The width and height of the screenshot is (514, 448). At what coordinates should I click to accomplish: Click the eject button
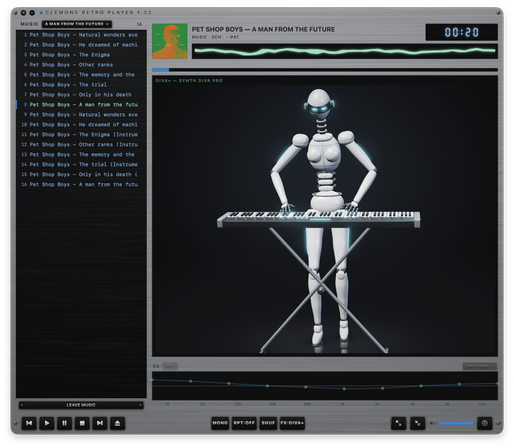coord(117,423)
